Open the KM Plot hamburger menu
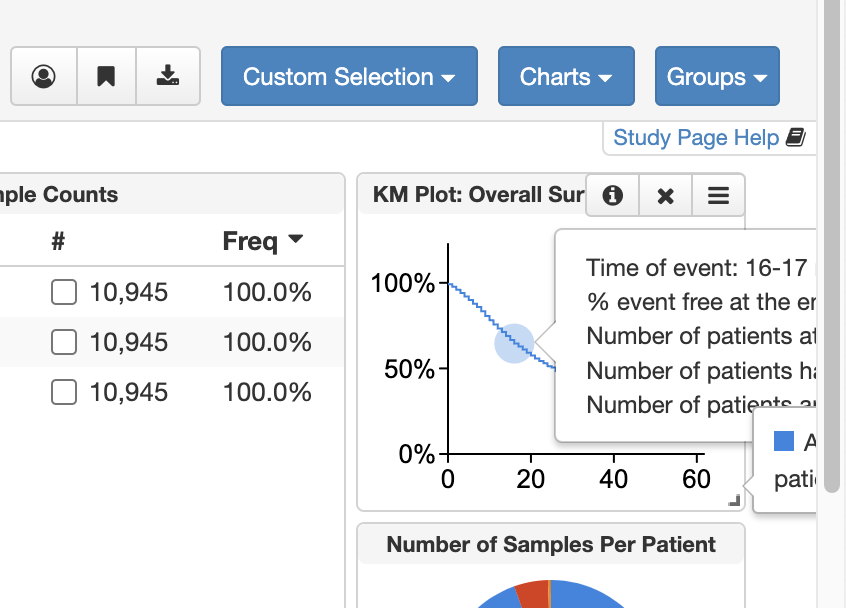846x608 pixels. click(x=718, y=195)
